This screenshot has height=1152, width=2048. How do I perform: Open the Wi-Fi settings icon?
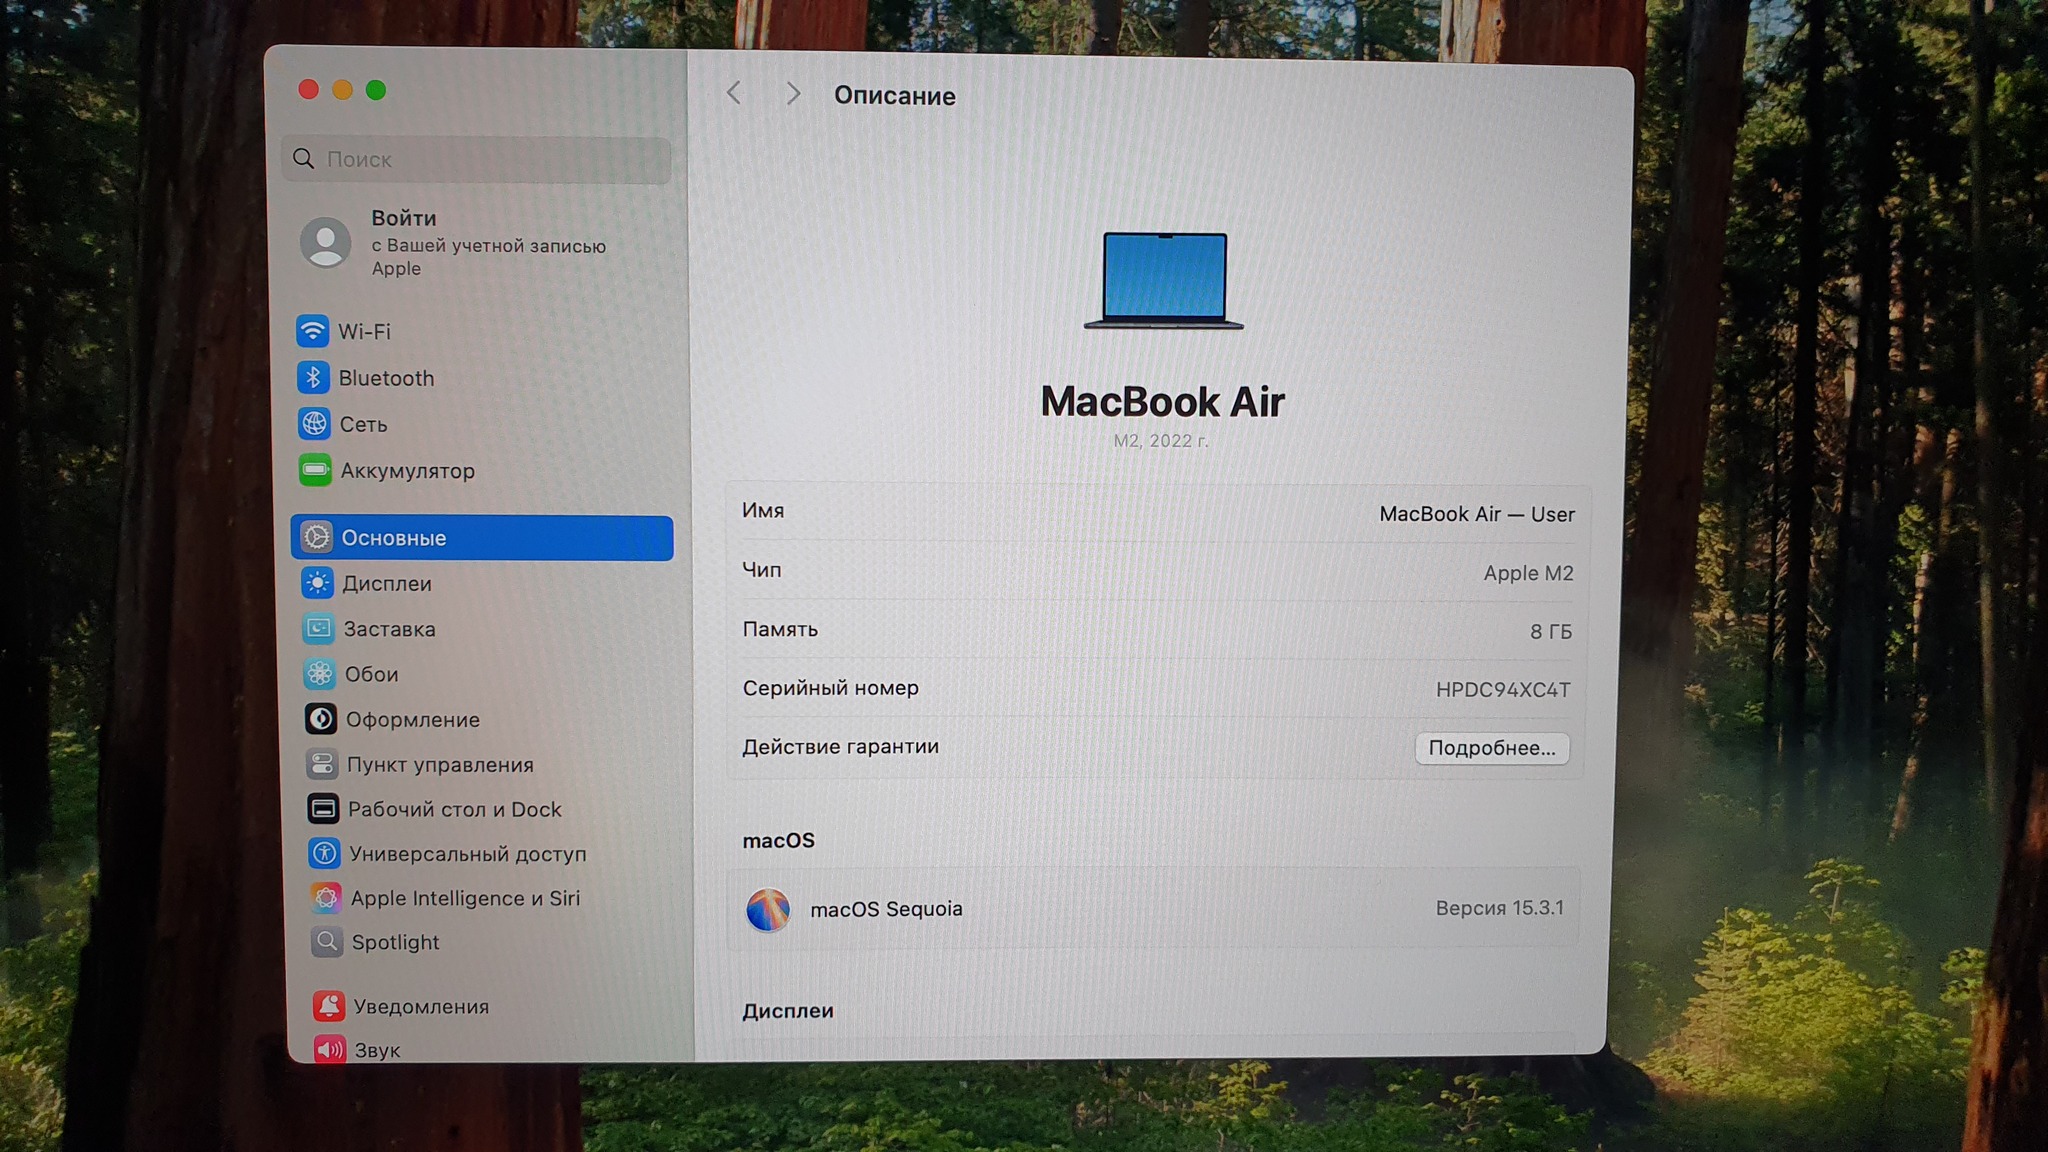pos(313,331)
